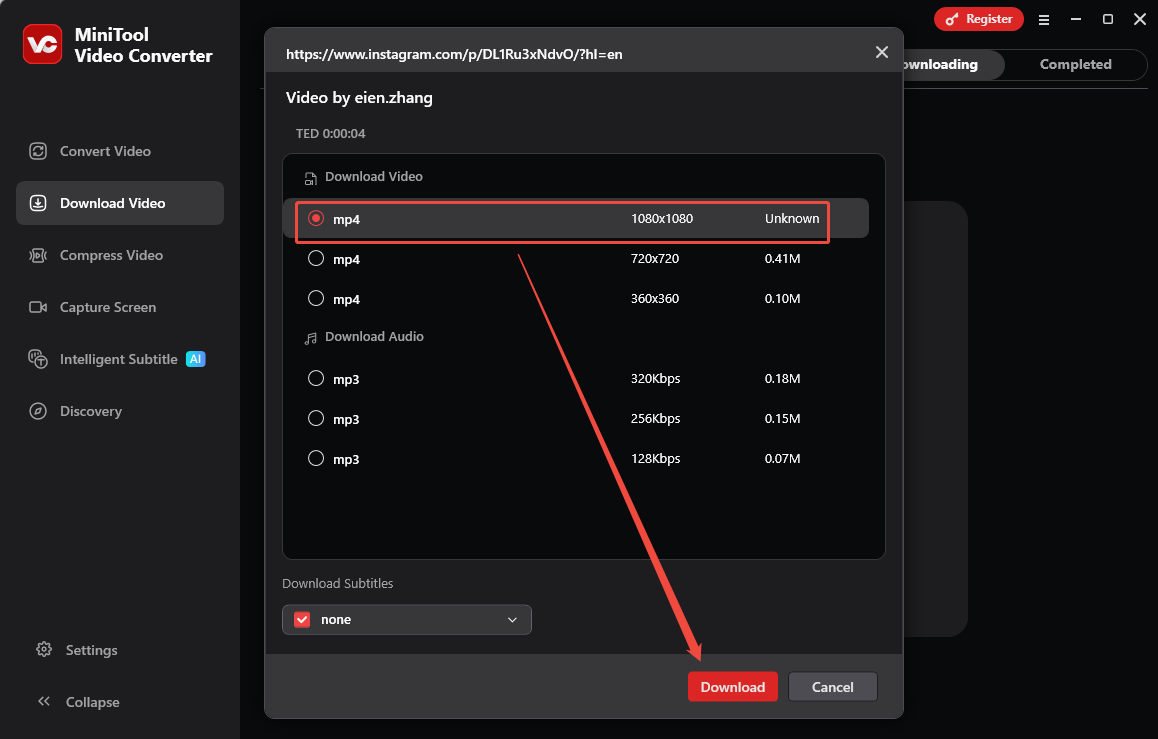
Task: Switch to the Completed tab
Action: 1075,64
